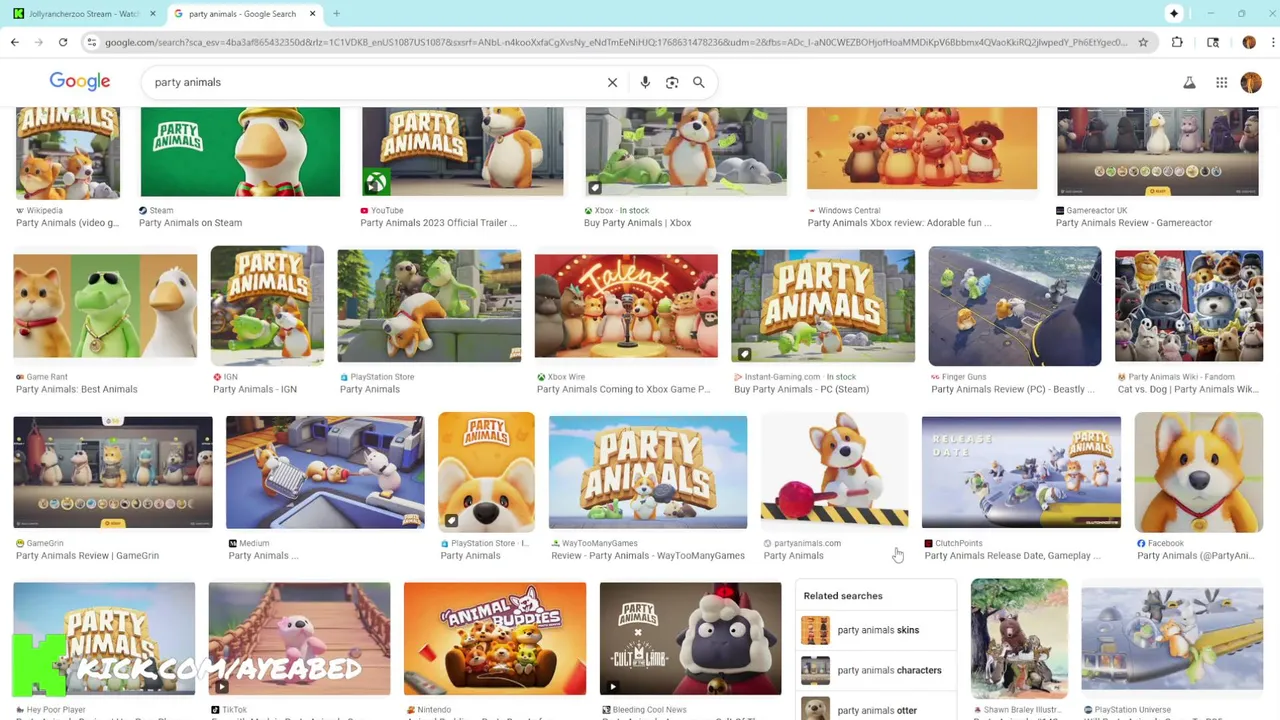Open the Chrome extensions puzzle icon
1280x720 pixels.
(1177, 42)
